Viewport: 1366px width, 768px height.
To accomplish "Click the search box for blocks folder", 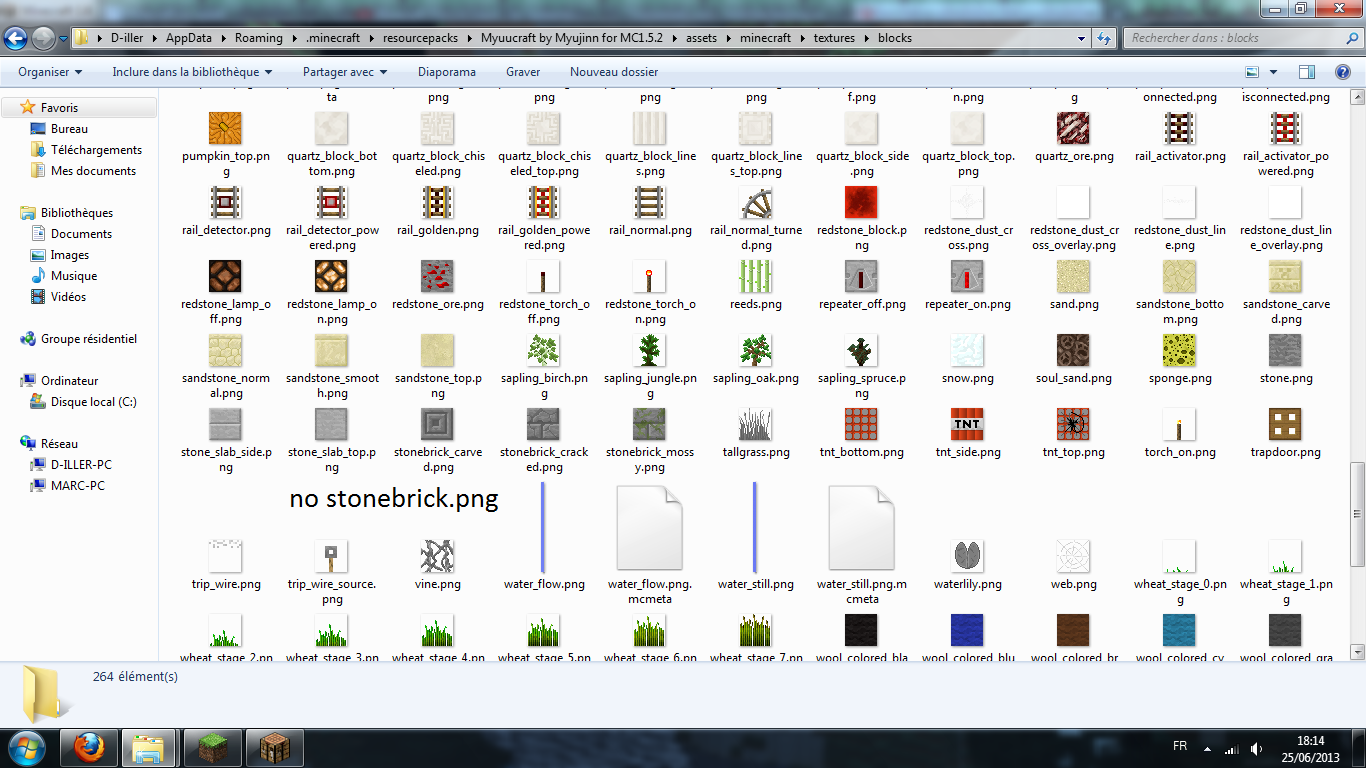I will pyautogui.click(x=1230, y=38).
